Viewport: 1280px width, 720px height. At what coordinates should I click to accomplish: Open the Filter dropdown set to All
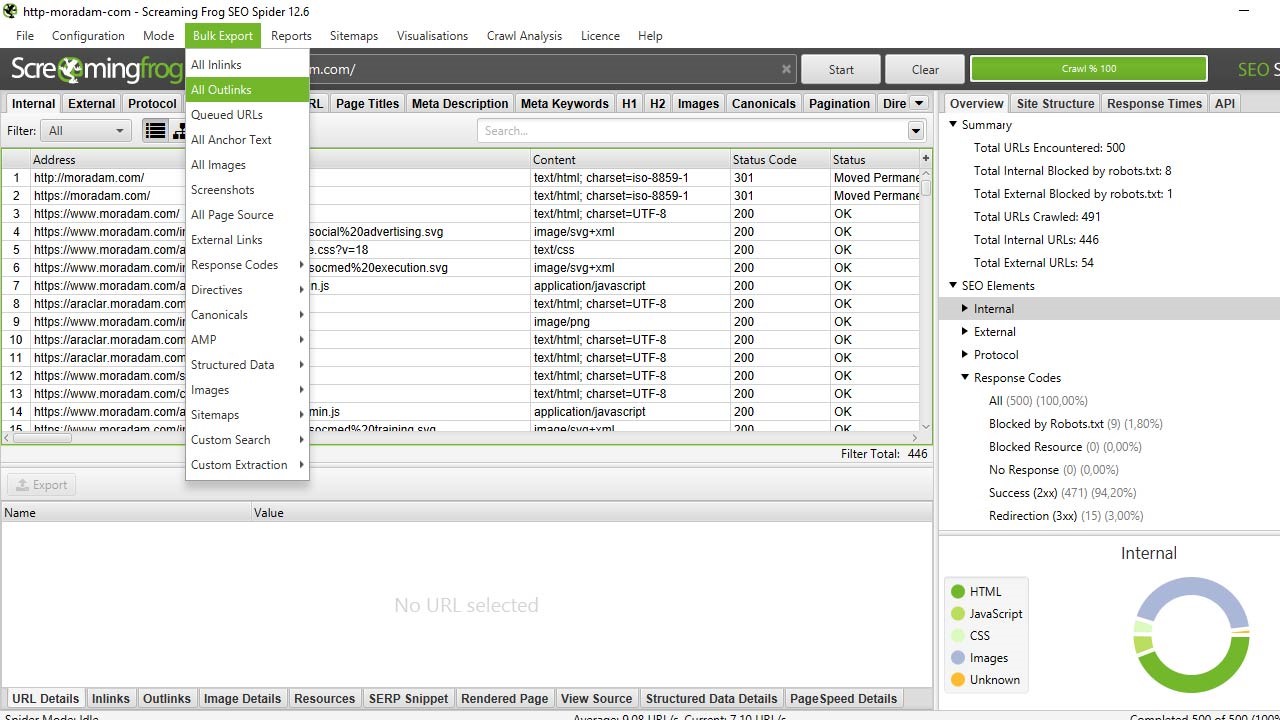click(87, 131)
